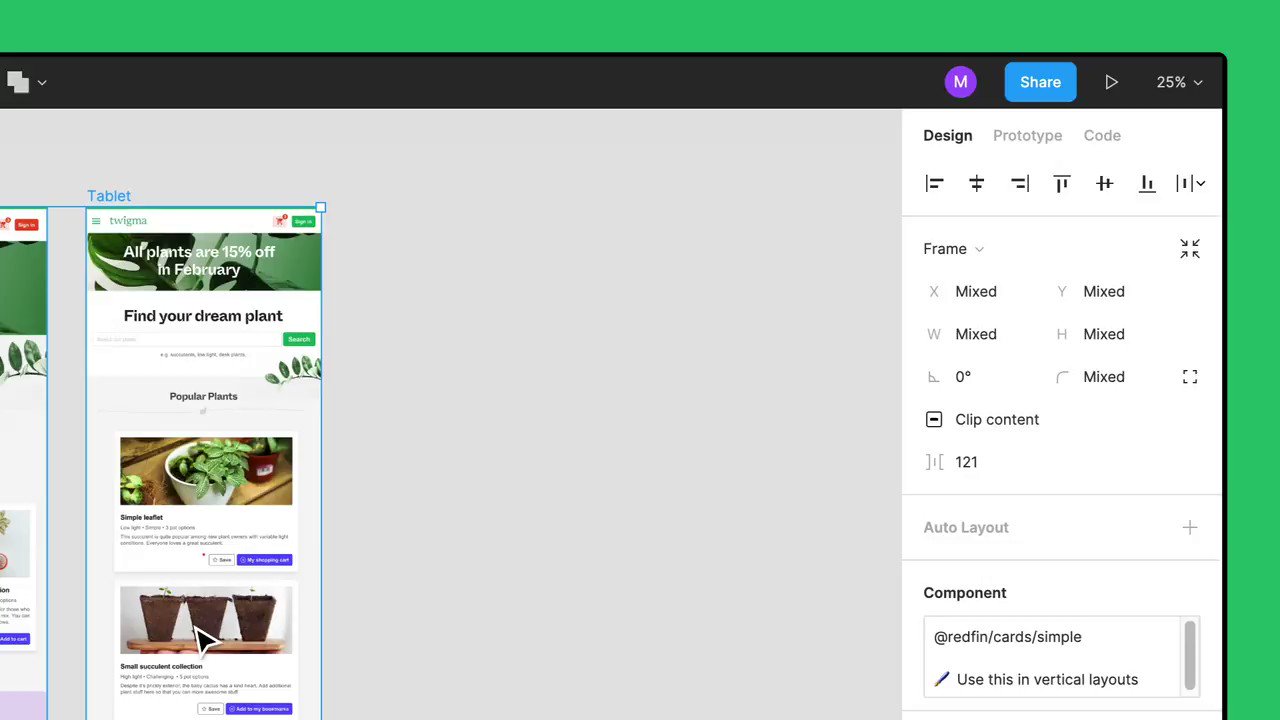Click the component description scrollbar
Viewport: 1280px width, 720px height.
pos(1190,655)
